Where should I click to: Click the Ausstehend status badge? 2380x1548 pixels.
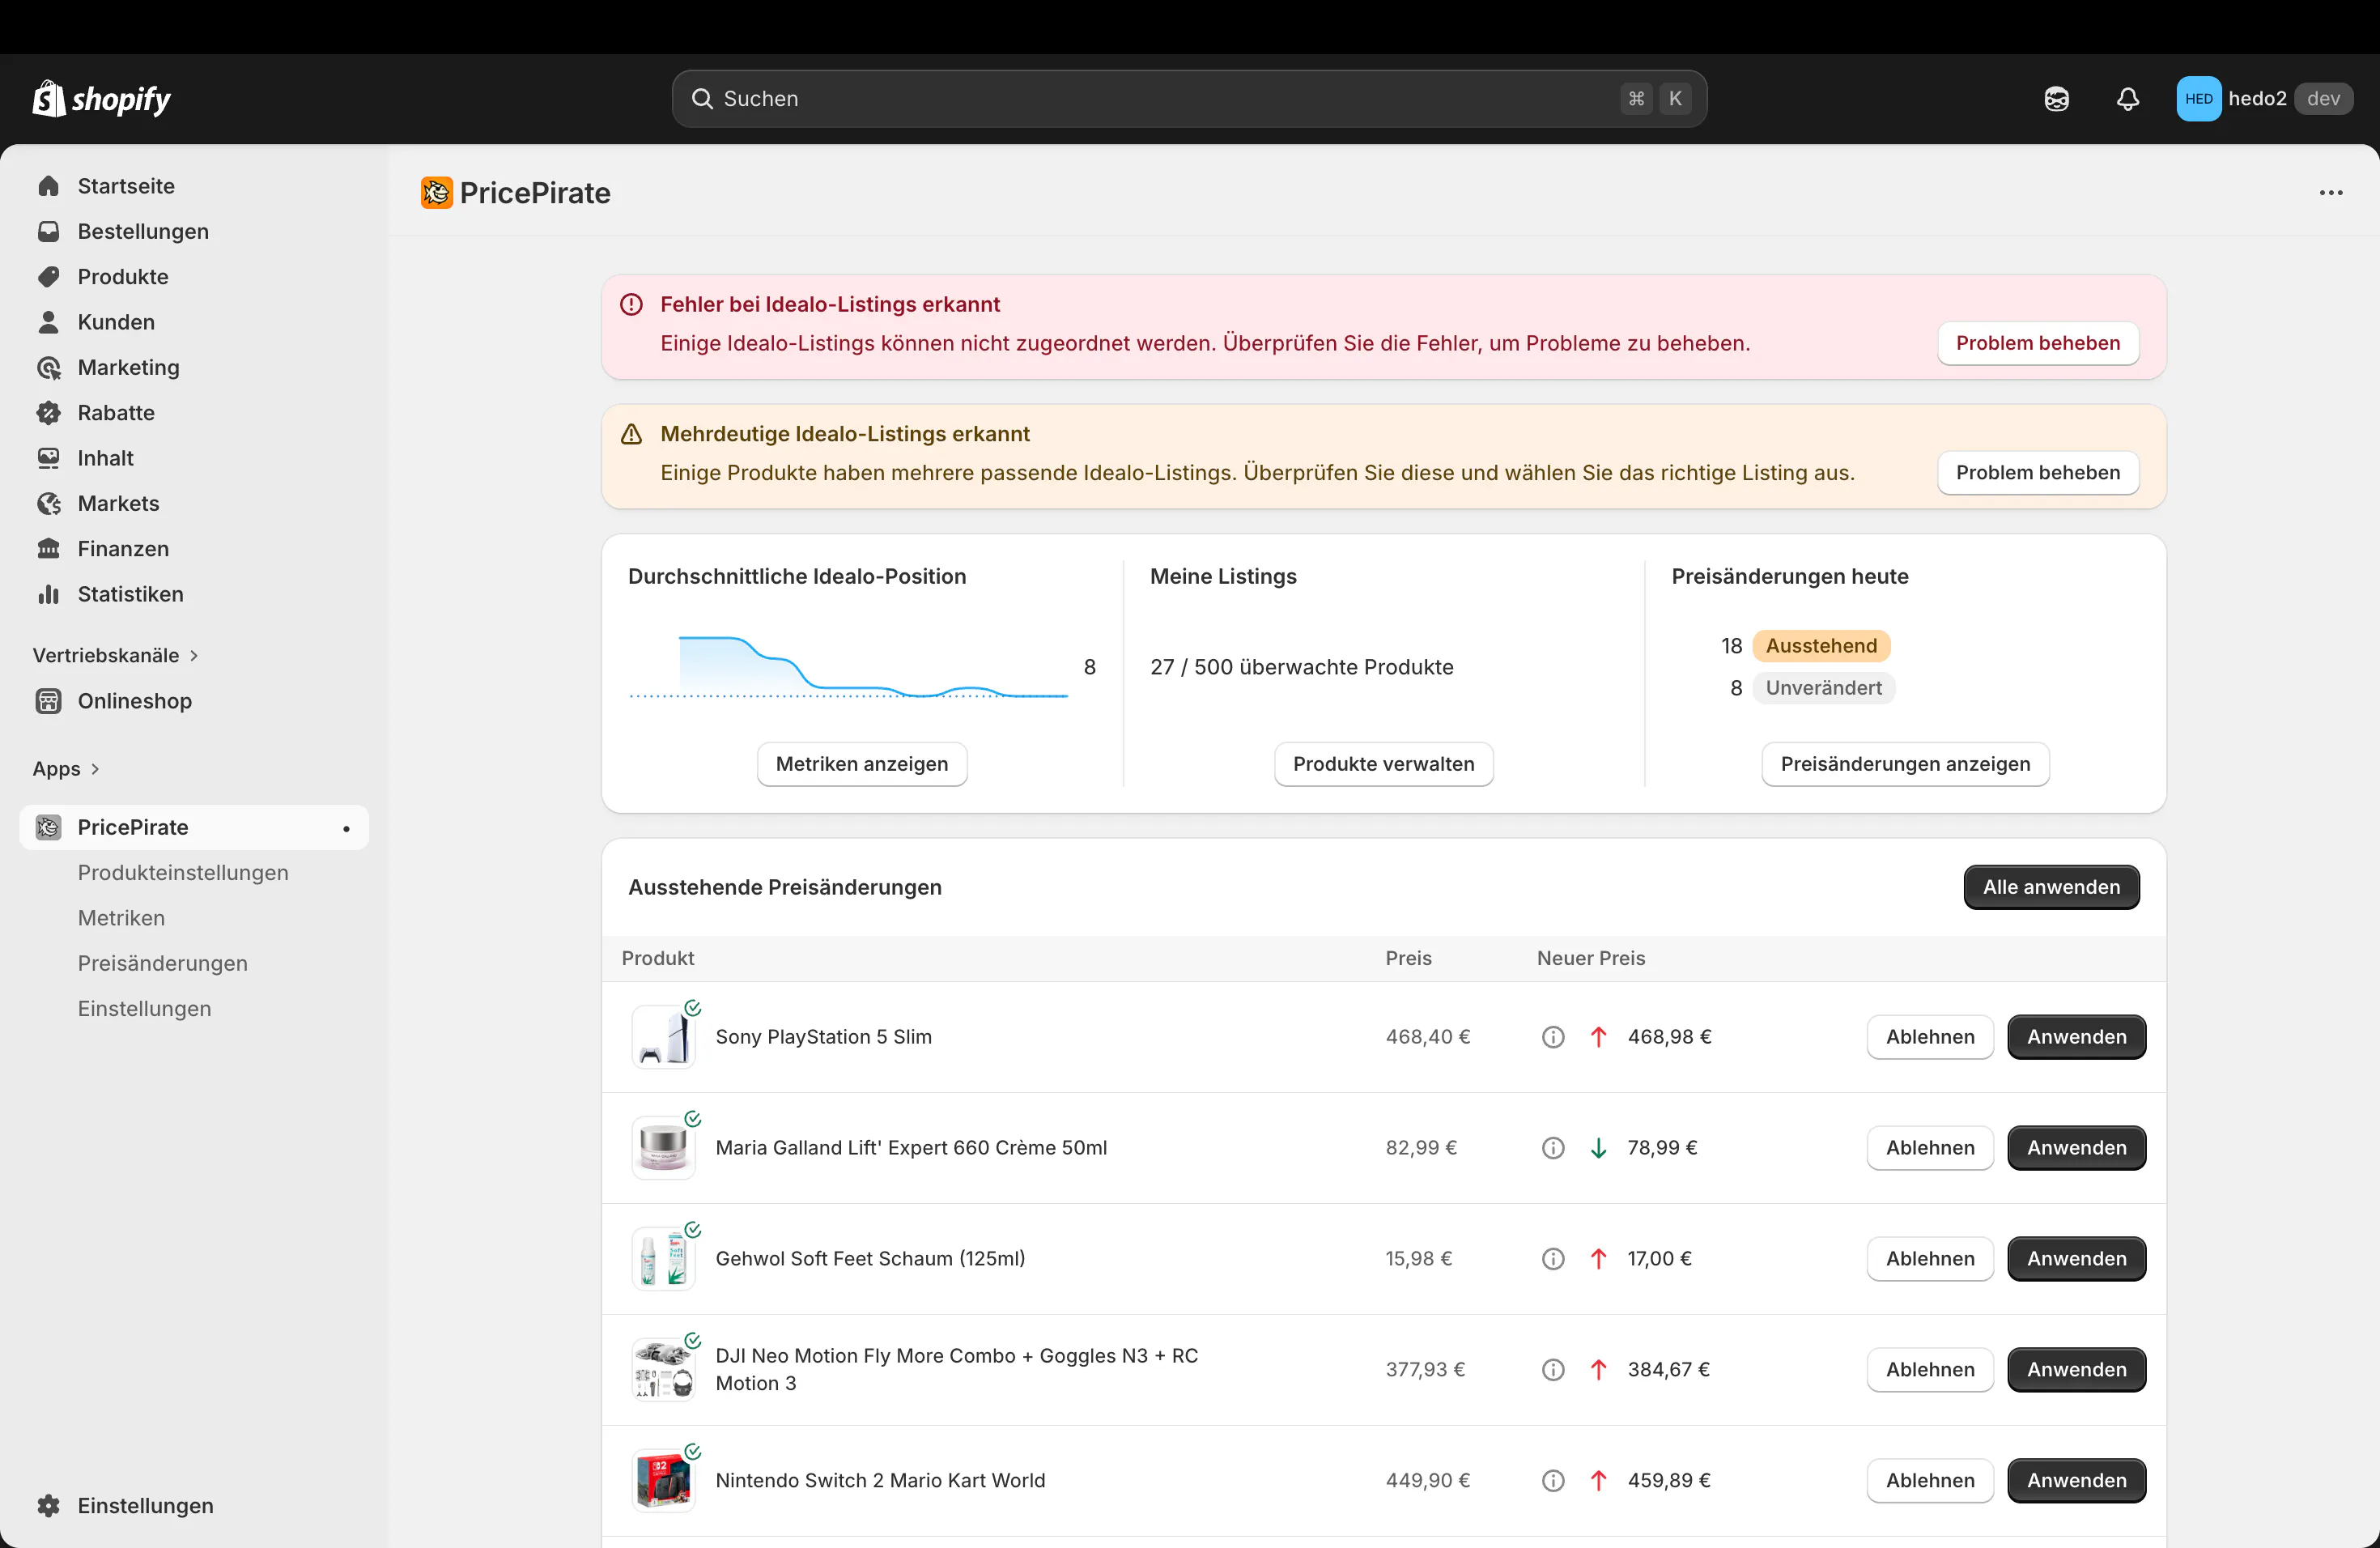tap(1821, 646)
